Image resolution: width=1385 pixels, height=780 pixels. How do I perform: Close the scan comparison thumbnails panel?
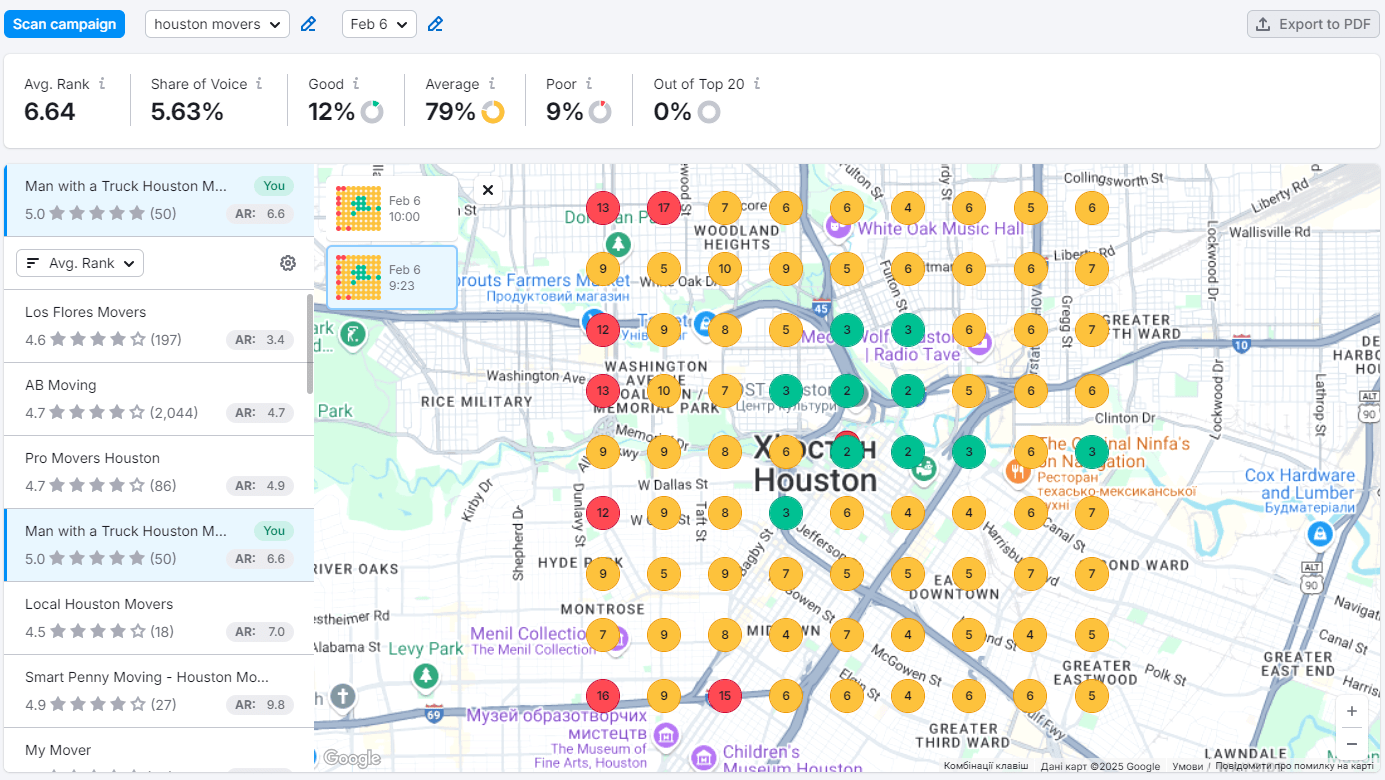pyautogui.click(x=487, y=190)
